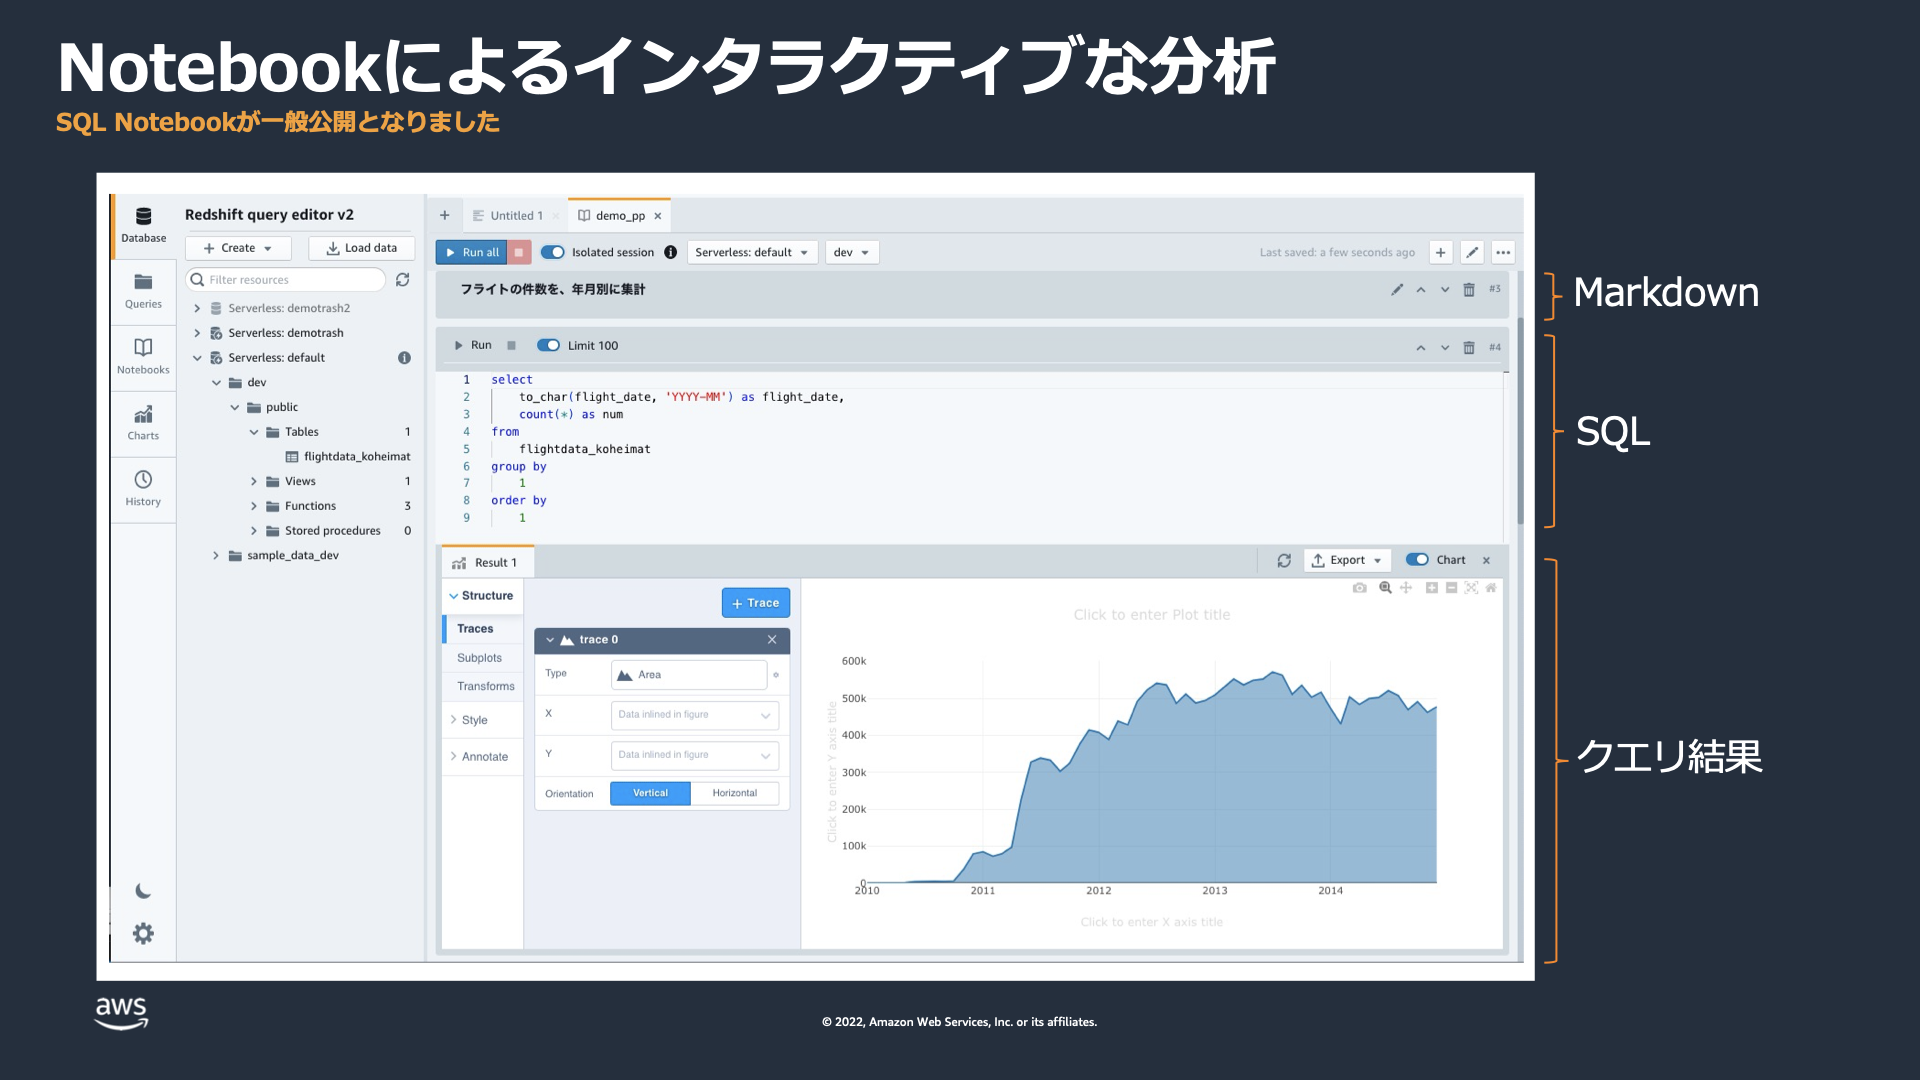The width and height of the screenshot is (1920, 1080).
Task: Refresh the resource tree list
Action: point(402,280)
